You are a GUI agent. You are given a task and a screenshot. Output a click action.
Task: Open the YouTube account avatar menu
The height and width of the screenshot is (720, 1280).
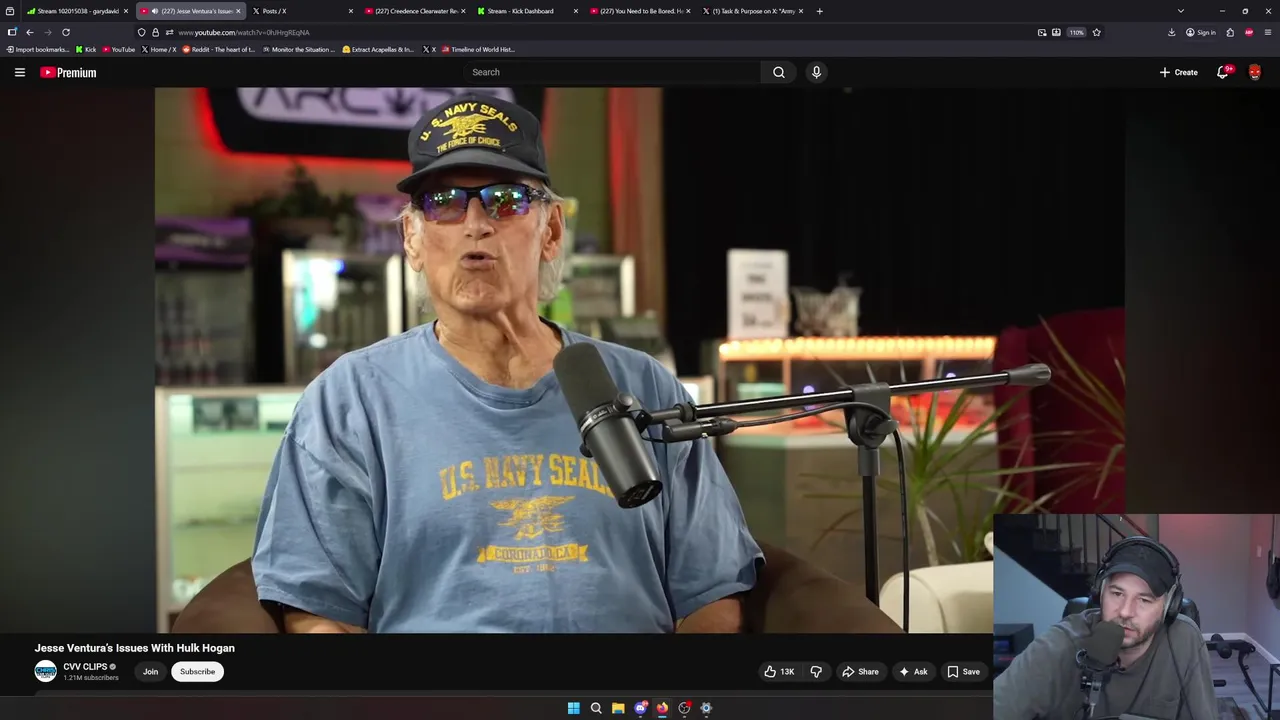1255,72
